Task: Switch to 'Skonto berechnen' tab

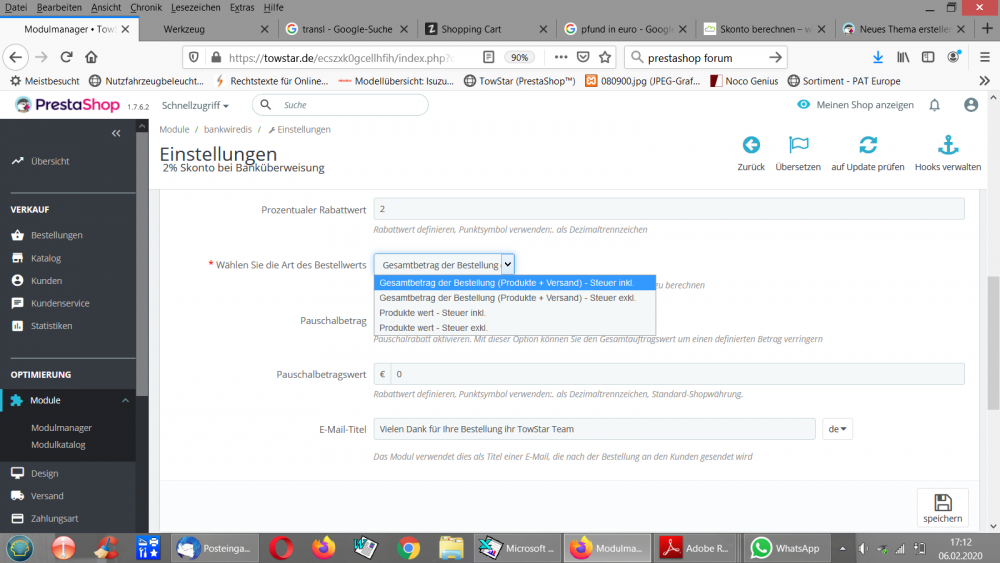Action: 765,29
